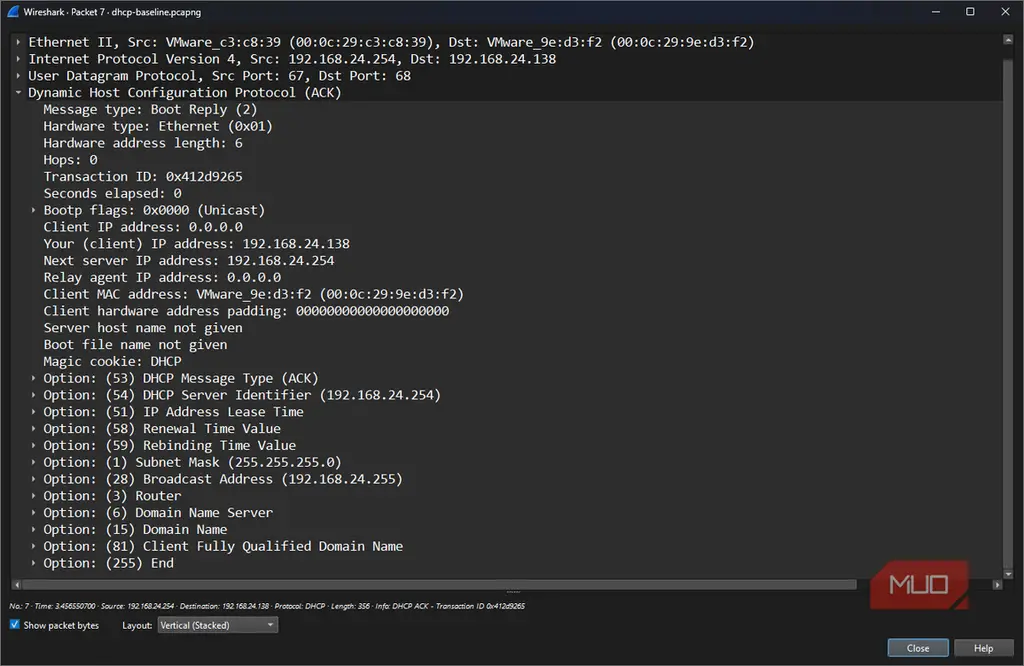Select Transaction ID: 0x412d9265 row
Screen dimensions: 1024x666
pyautogui.click(x=143, y=177)
